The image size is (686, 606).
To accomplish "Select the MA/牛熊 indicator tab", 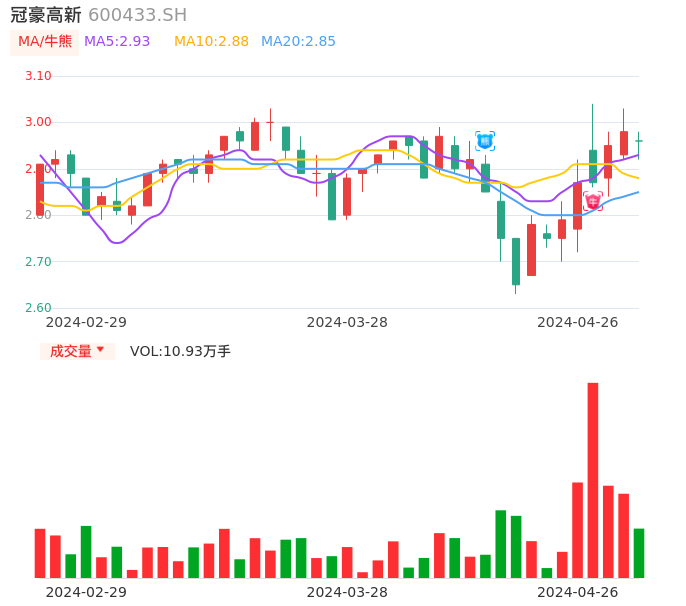I will tap(45, 42).
